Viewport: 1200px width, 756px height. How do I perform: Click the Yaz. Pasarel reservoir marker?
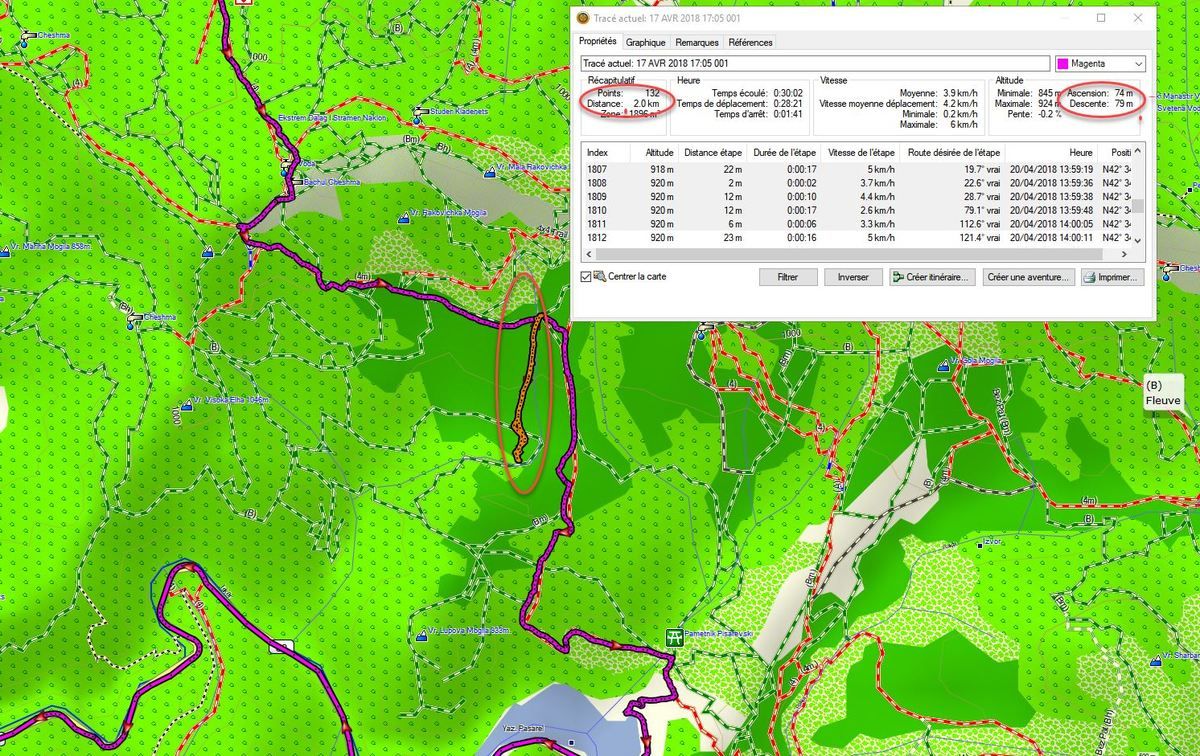click(x=571, y=743)
